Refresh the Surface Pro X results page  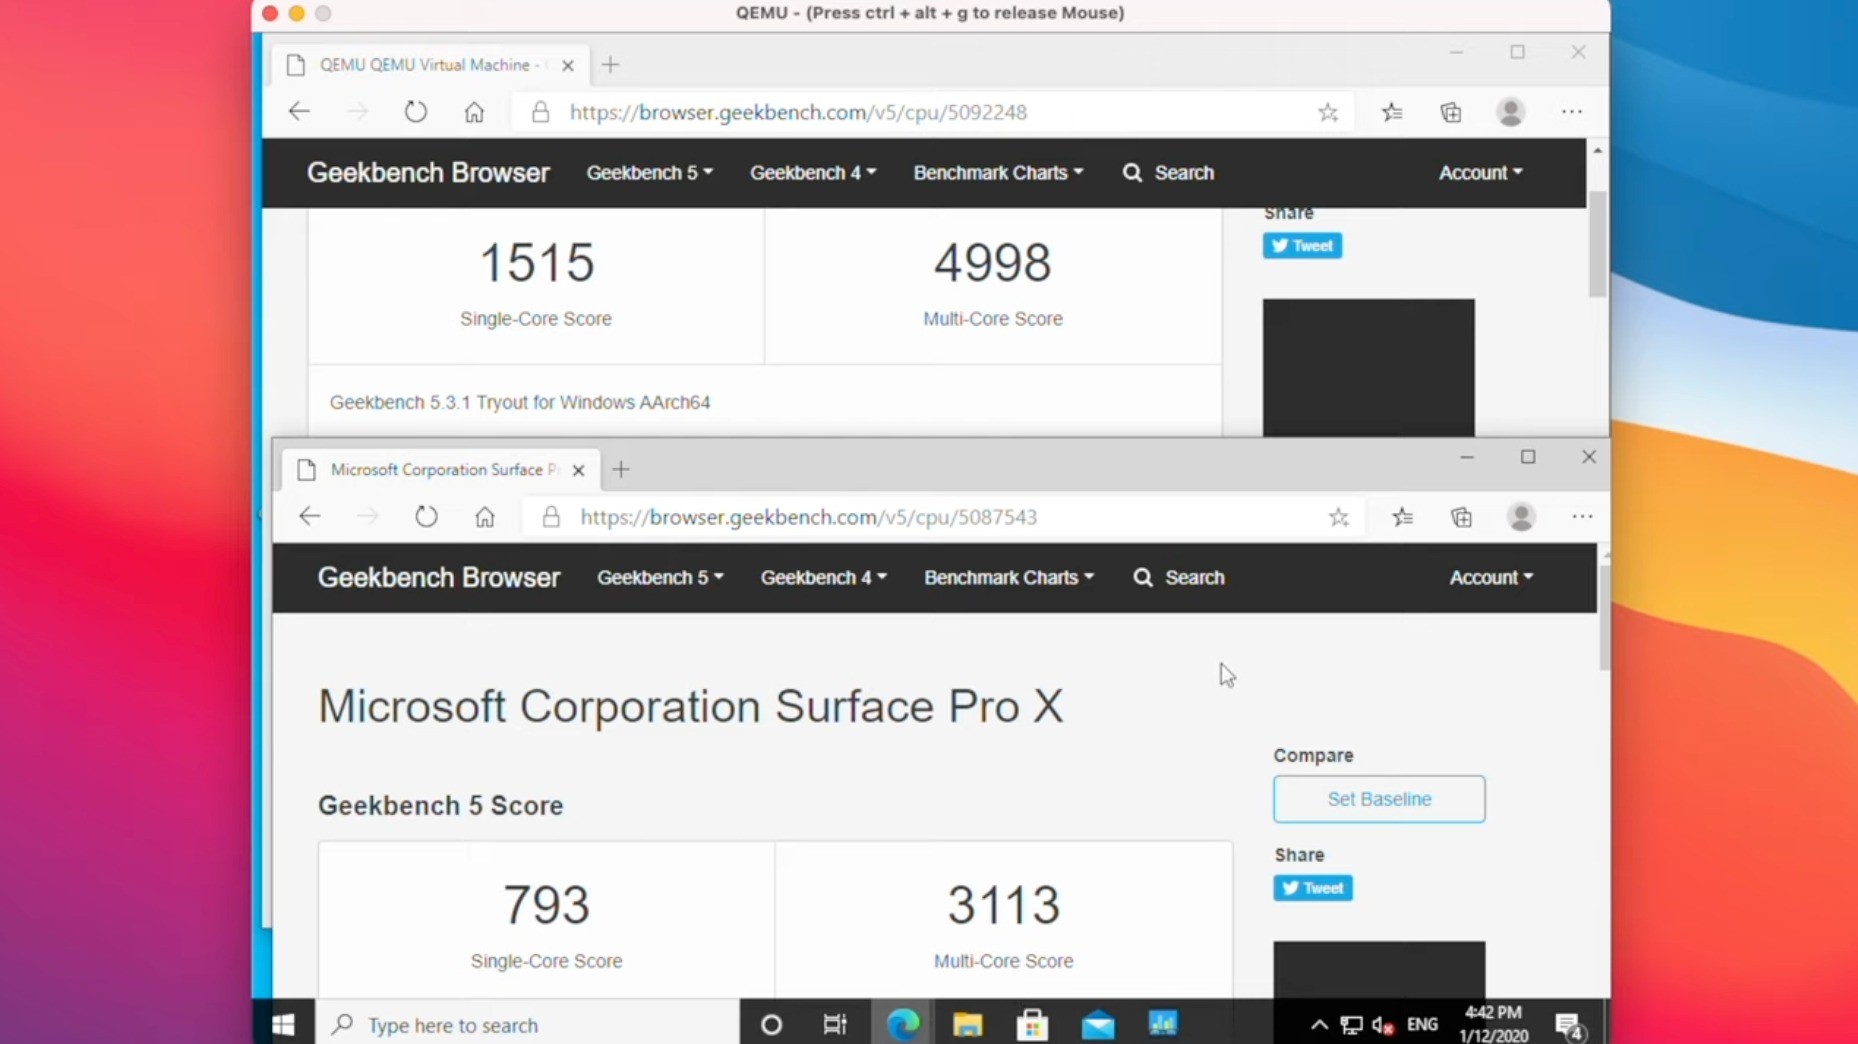(427, 517)
